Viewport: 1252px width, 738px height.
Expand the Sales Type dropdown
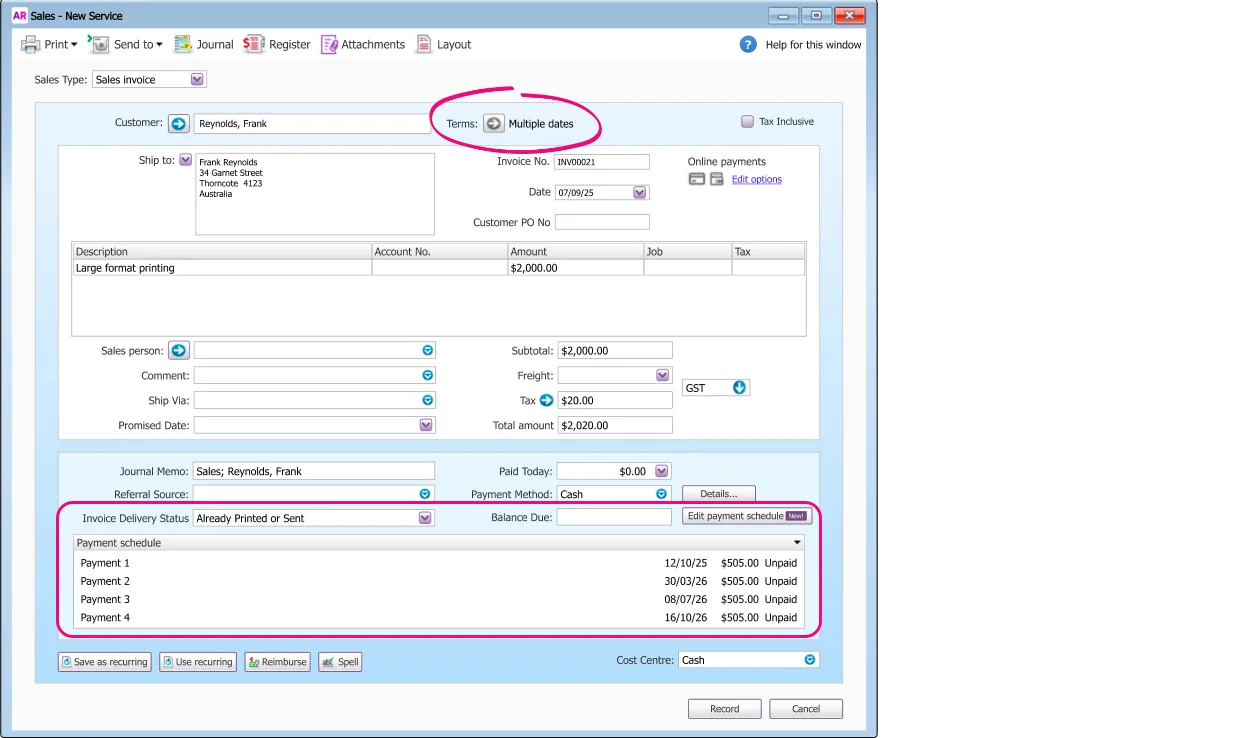197,80
